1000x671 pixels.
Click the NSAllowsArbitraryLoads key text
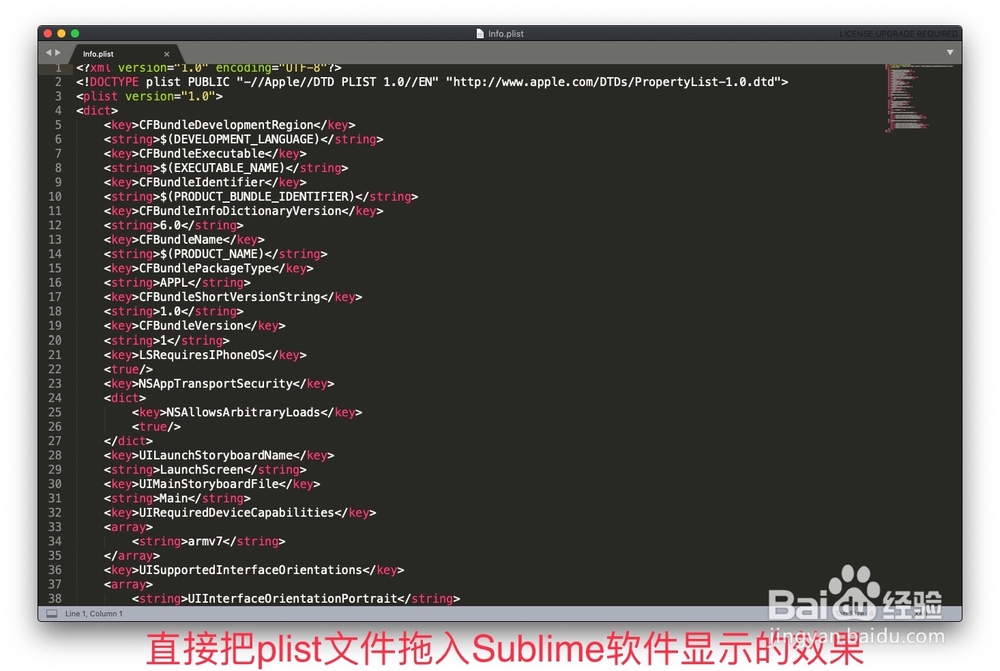pos(243,413)
